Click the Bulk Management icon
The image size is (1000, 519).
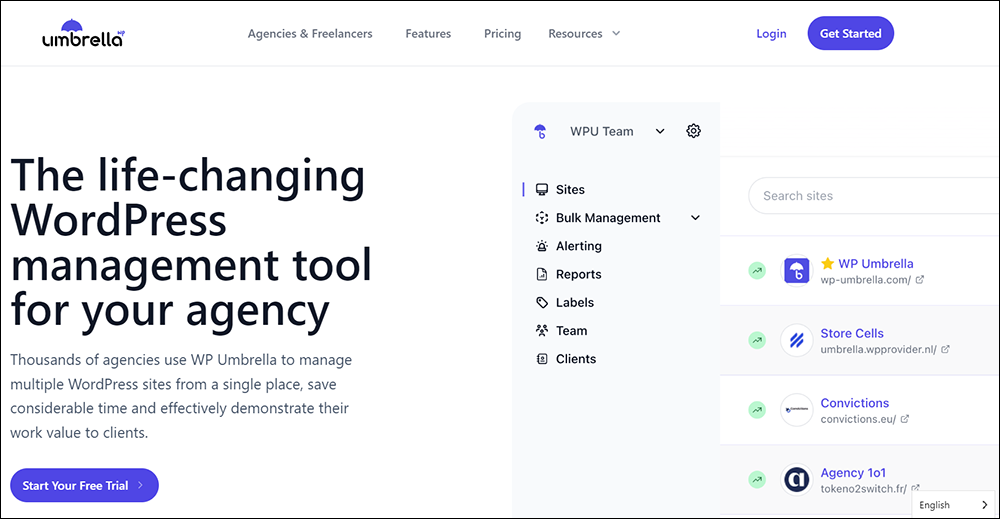(x=541, y=217)
